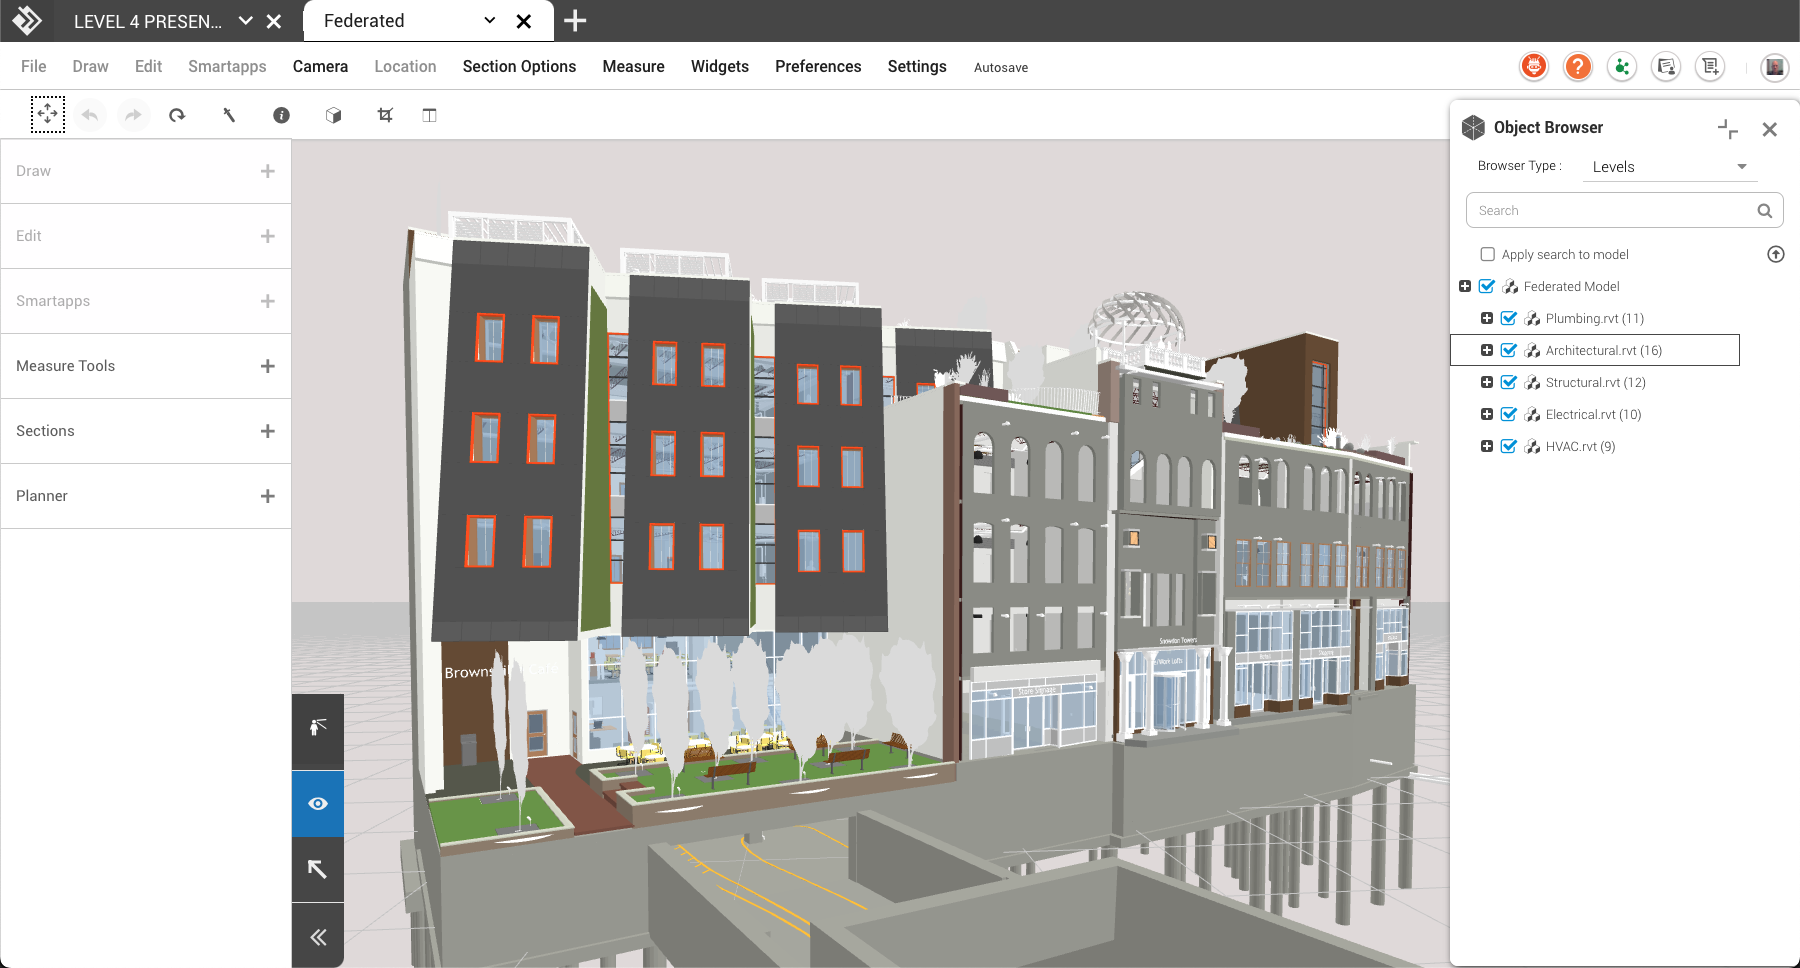
Task: Open the Widgets menu
Action: [x=719, y=67]
